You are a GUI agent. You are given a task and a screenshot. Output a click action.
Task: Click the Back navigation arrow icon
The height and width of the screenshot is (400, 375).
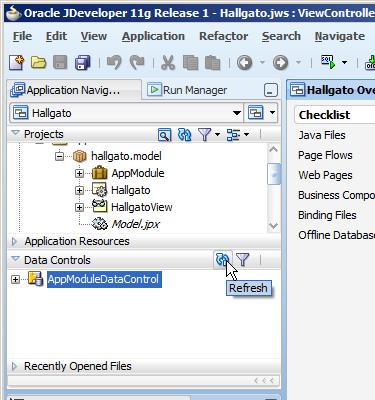[245, 62]
